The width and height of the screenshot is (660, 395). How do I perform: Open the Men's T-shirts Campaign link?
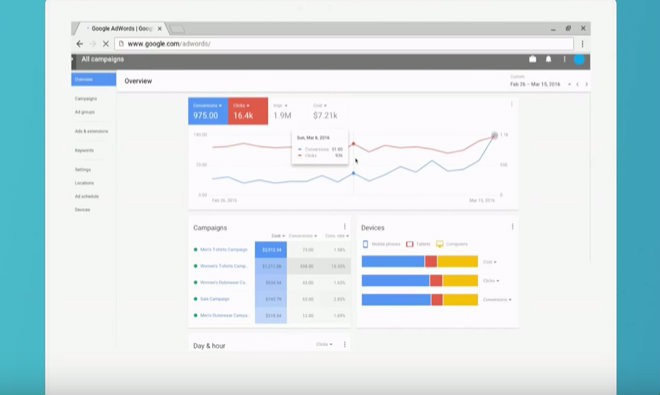224,250
